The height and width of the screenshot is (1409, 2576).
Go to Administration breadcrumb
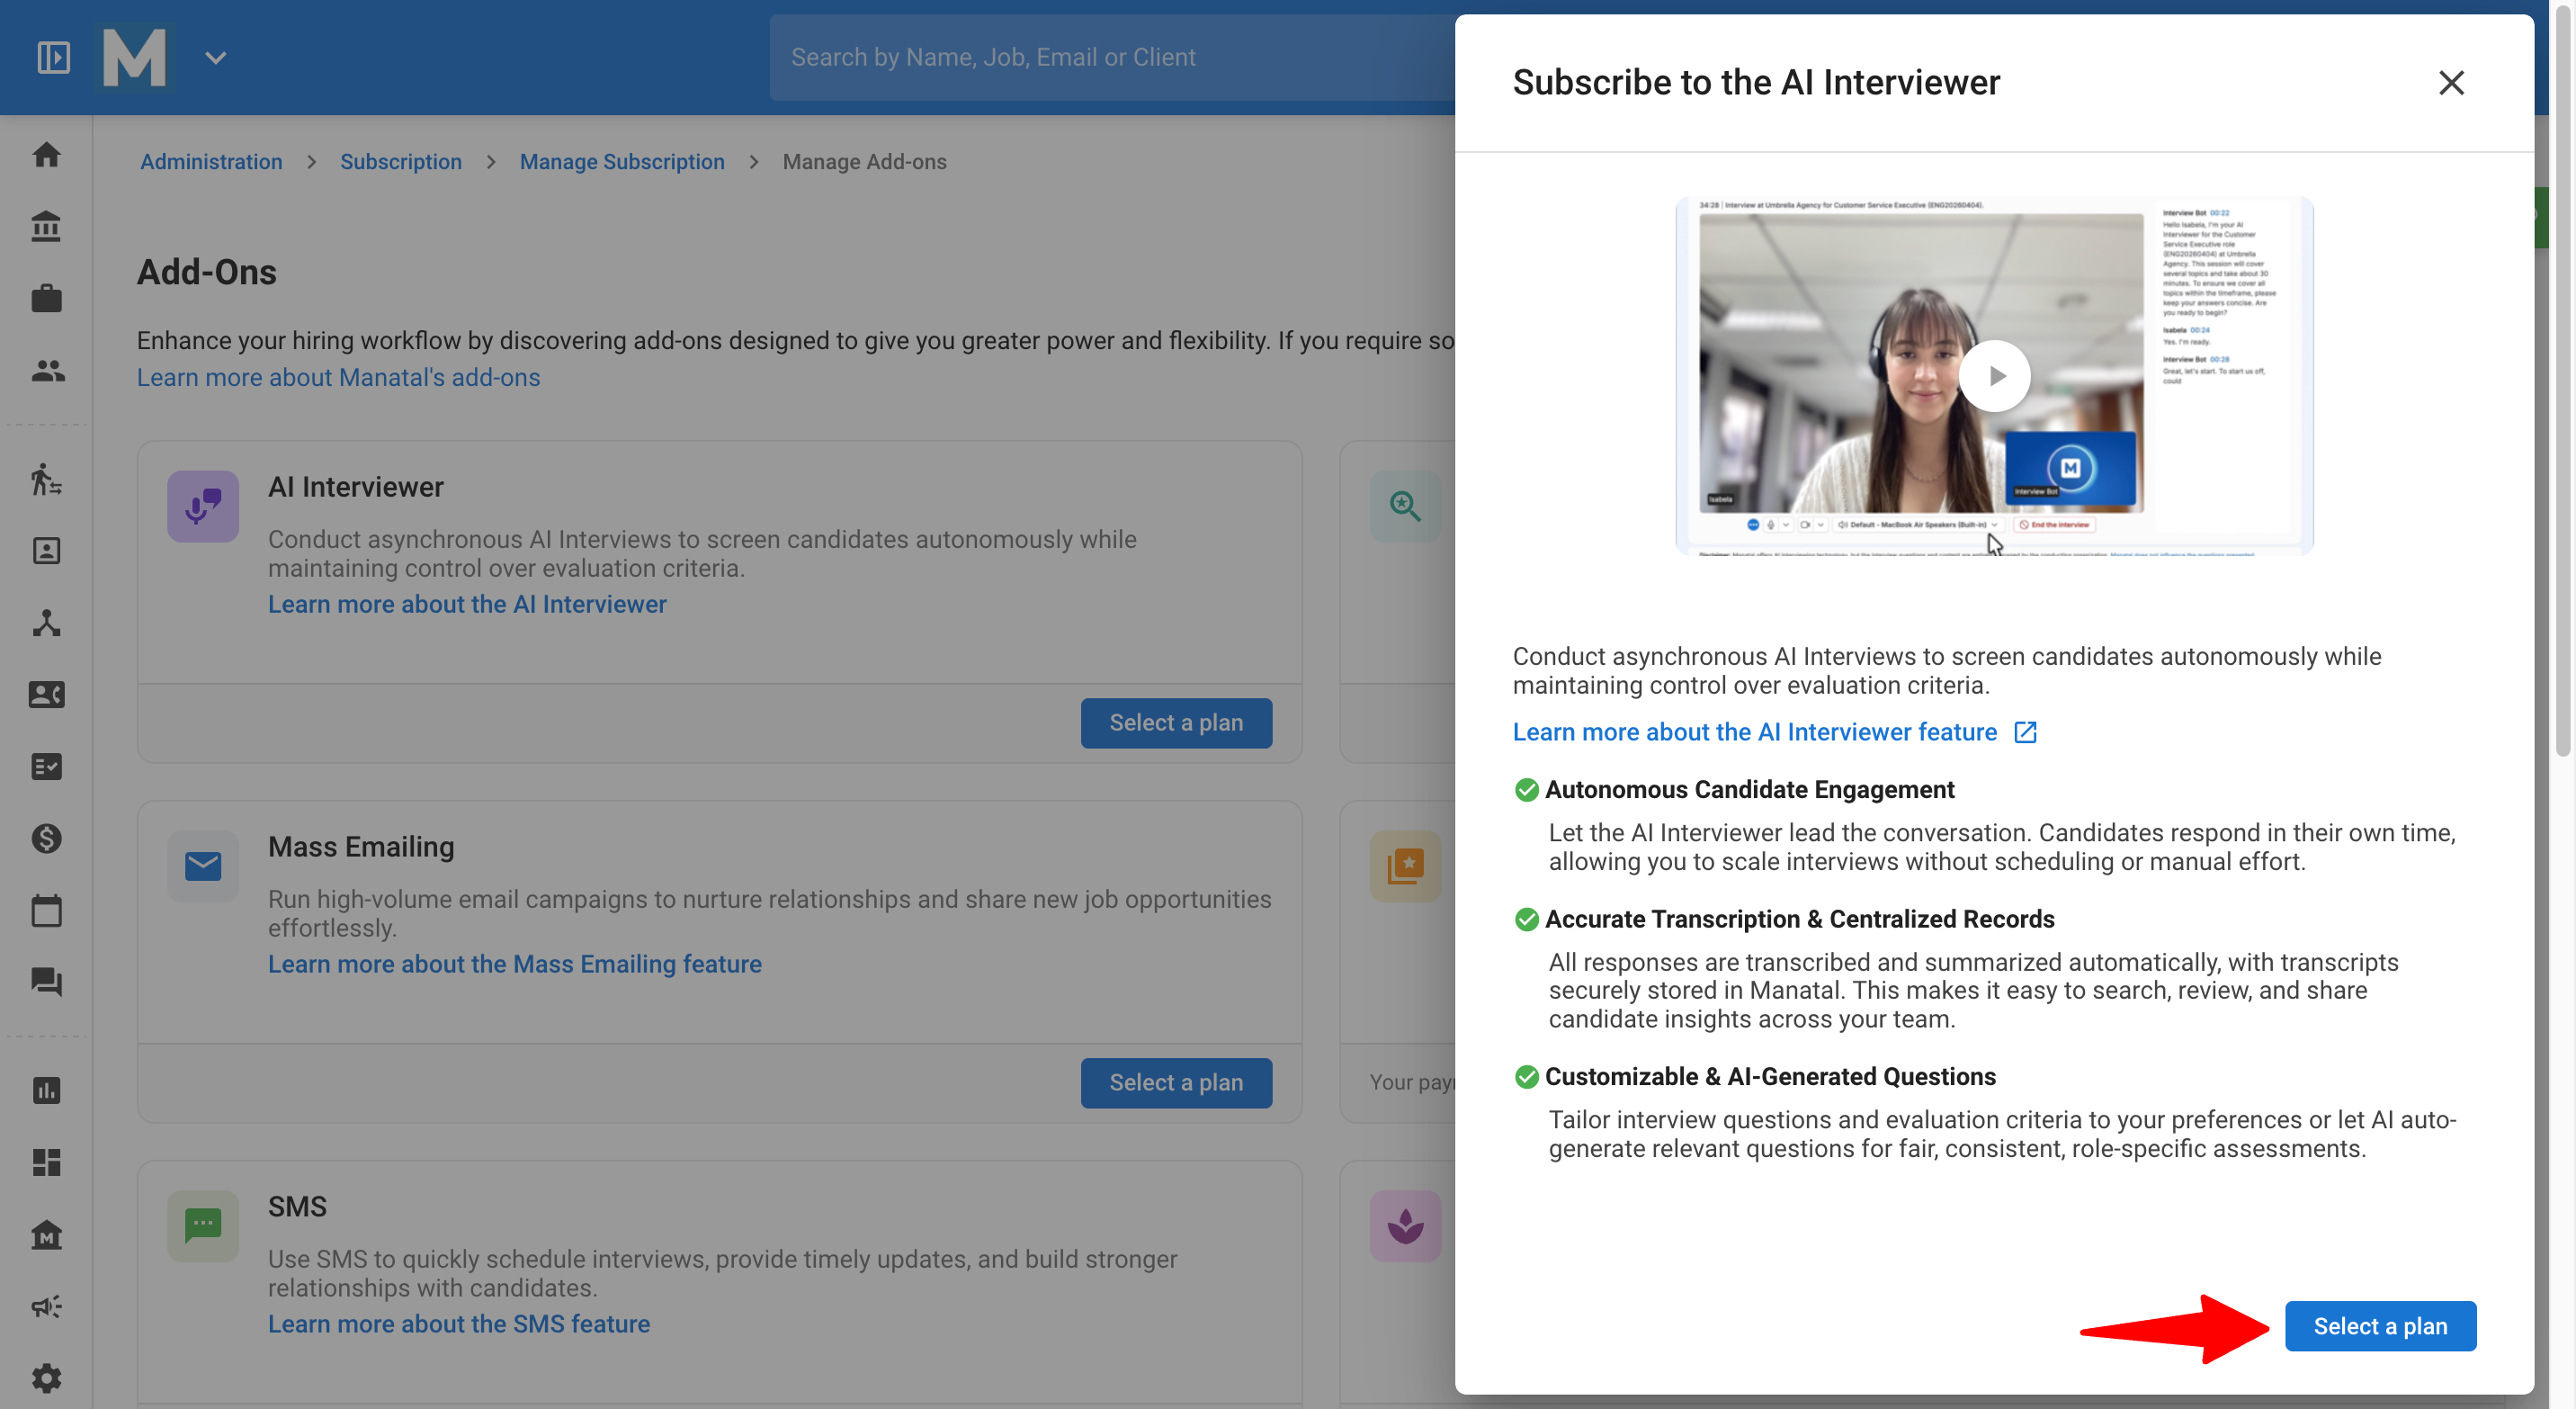click(211, 161)
